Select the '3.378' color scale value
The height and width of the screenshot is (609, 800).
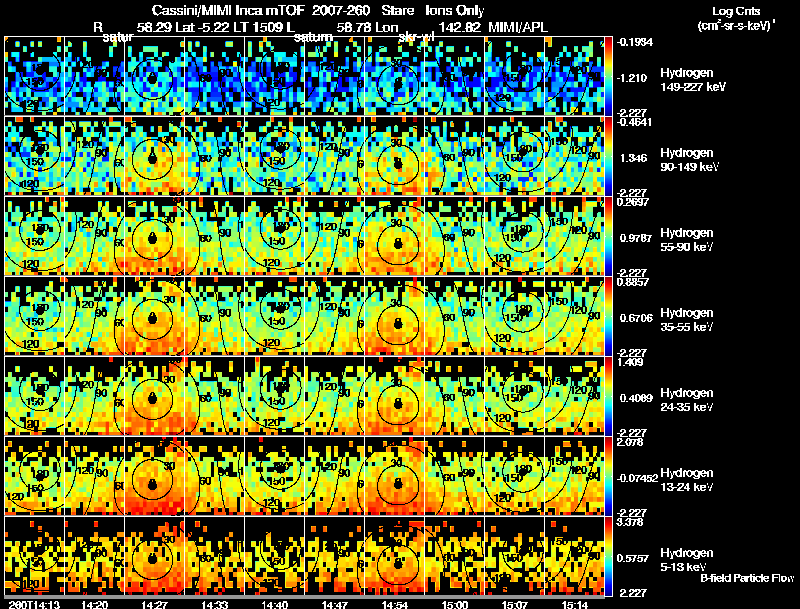(x=630, y=522)
